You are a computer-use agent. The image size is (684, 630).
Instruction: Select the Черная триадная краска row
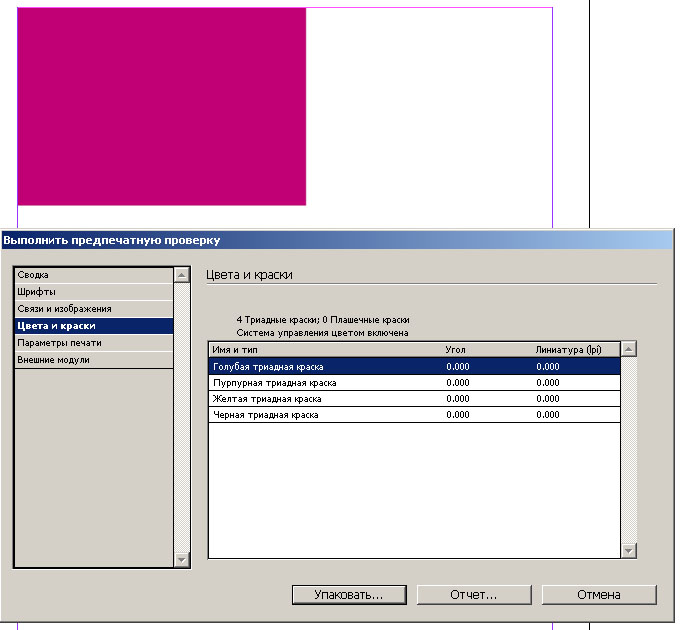(414, 415)
